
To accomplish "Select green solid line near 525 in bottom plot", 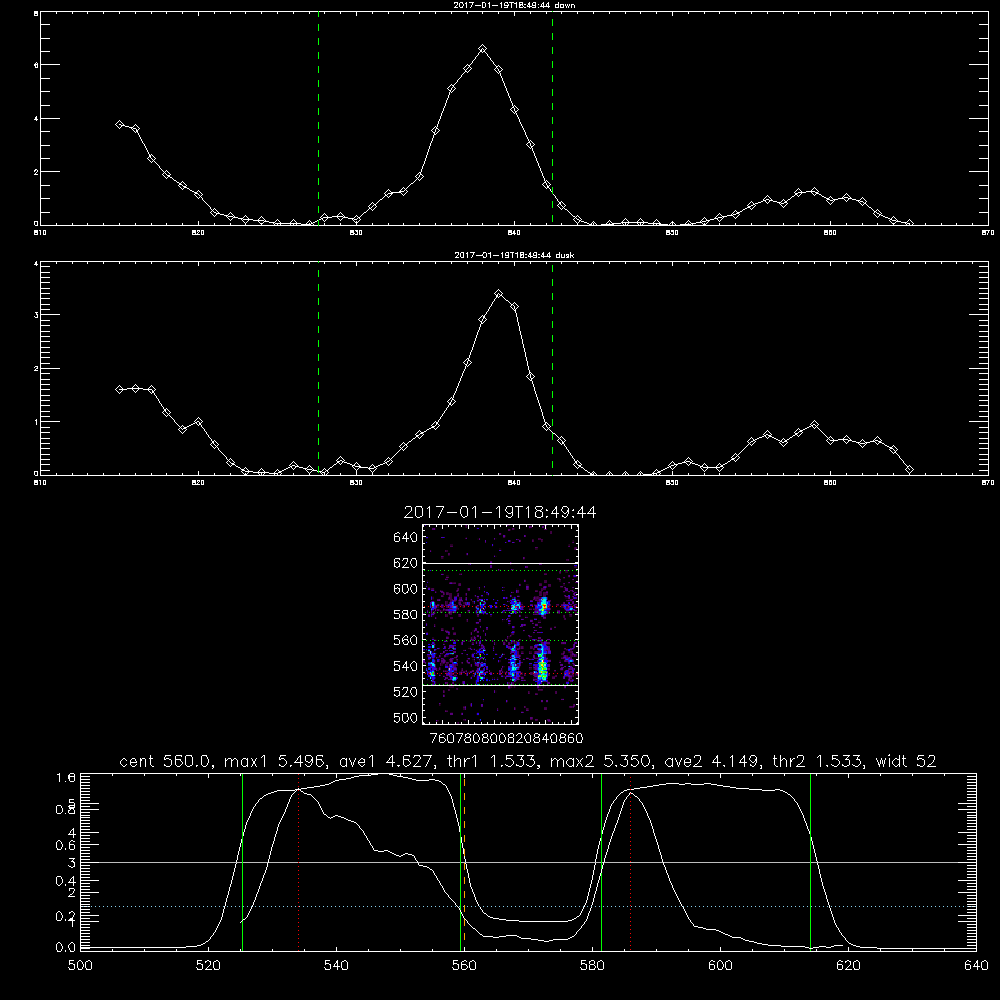I will [242, 861].
